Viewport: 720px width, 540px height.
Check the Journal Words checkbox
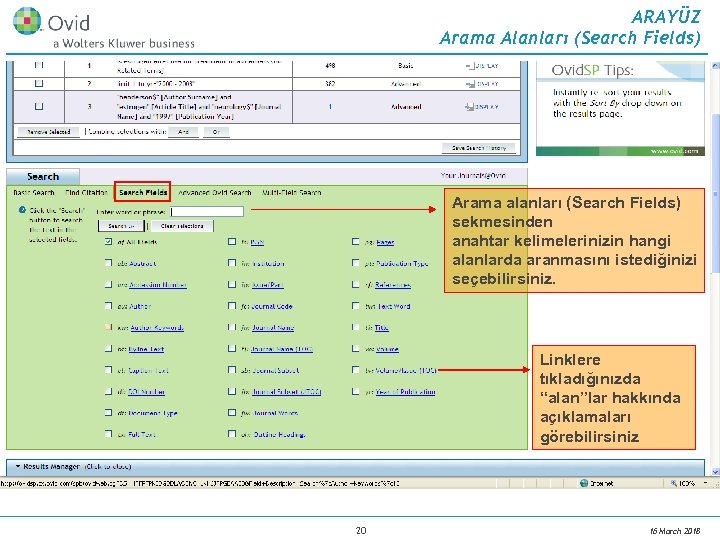coord(232,412)
